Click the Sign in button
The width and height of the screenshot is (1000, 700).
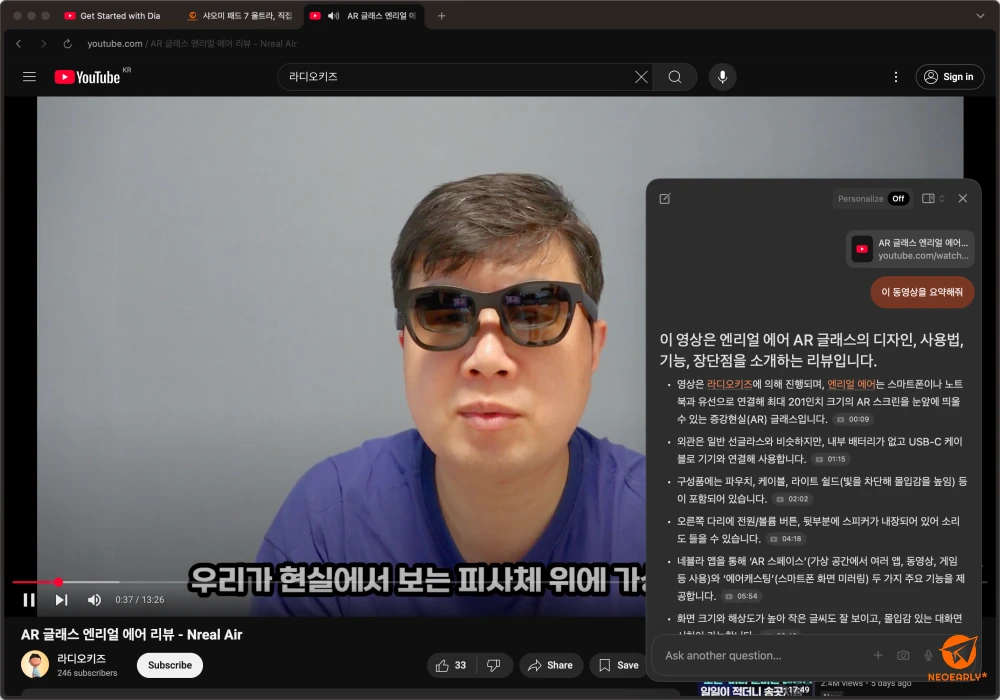coord(950,77)
